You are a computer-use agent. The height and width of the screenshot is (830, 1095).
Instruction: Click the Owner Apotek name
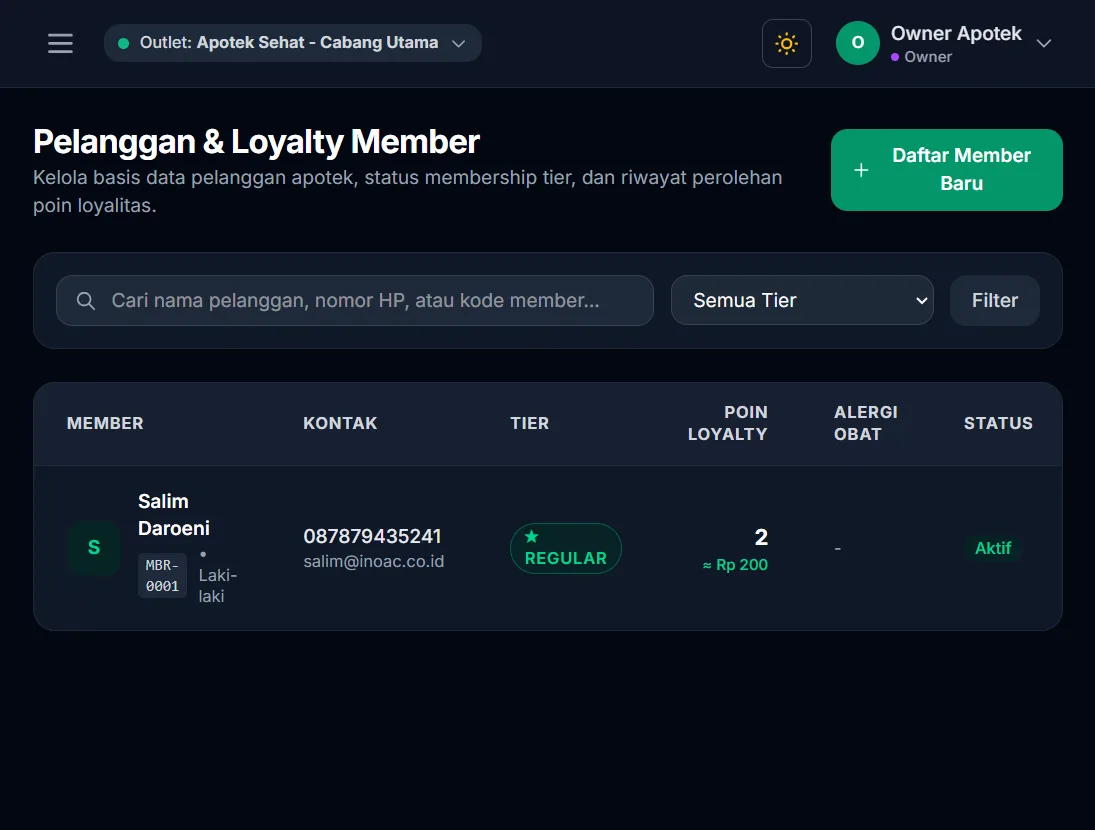click(956, 34)
